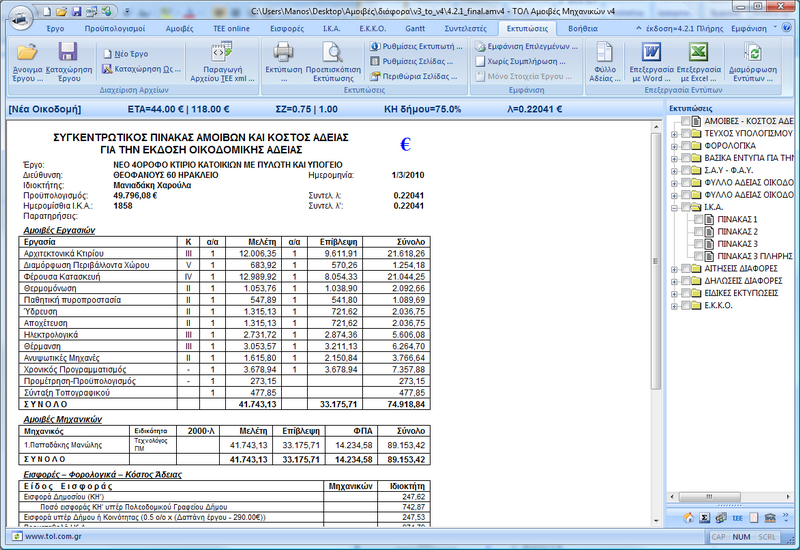
Task: Check the ΠΙΝΑΚΑΣ 1 checkbox
Action: [699, 218]
